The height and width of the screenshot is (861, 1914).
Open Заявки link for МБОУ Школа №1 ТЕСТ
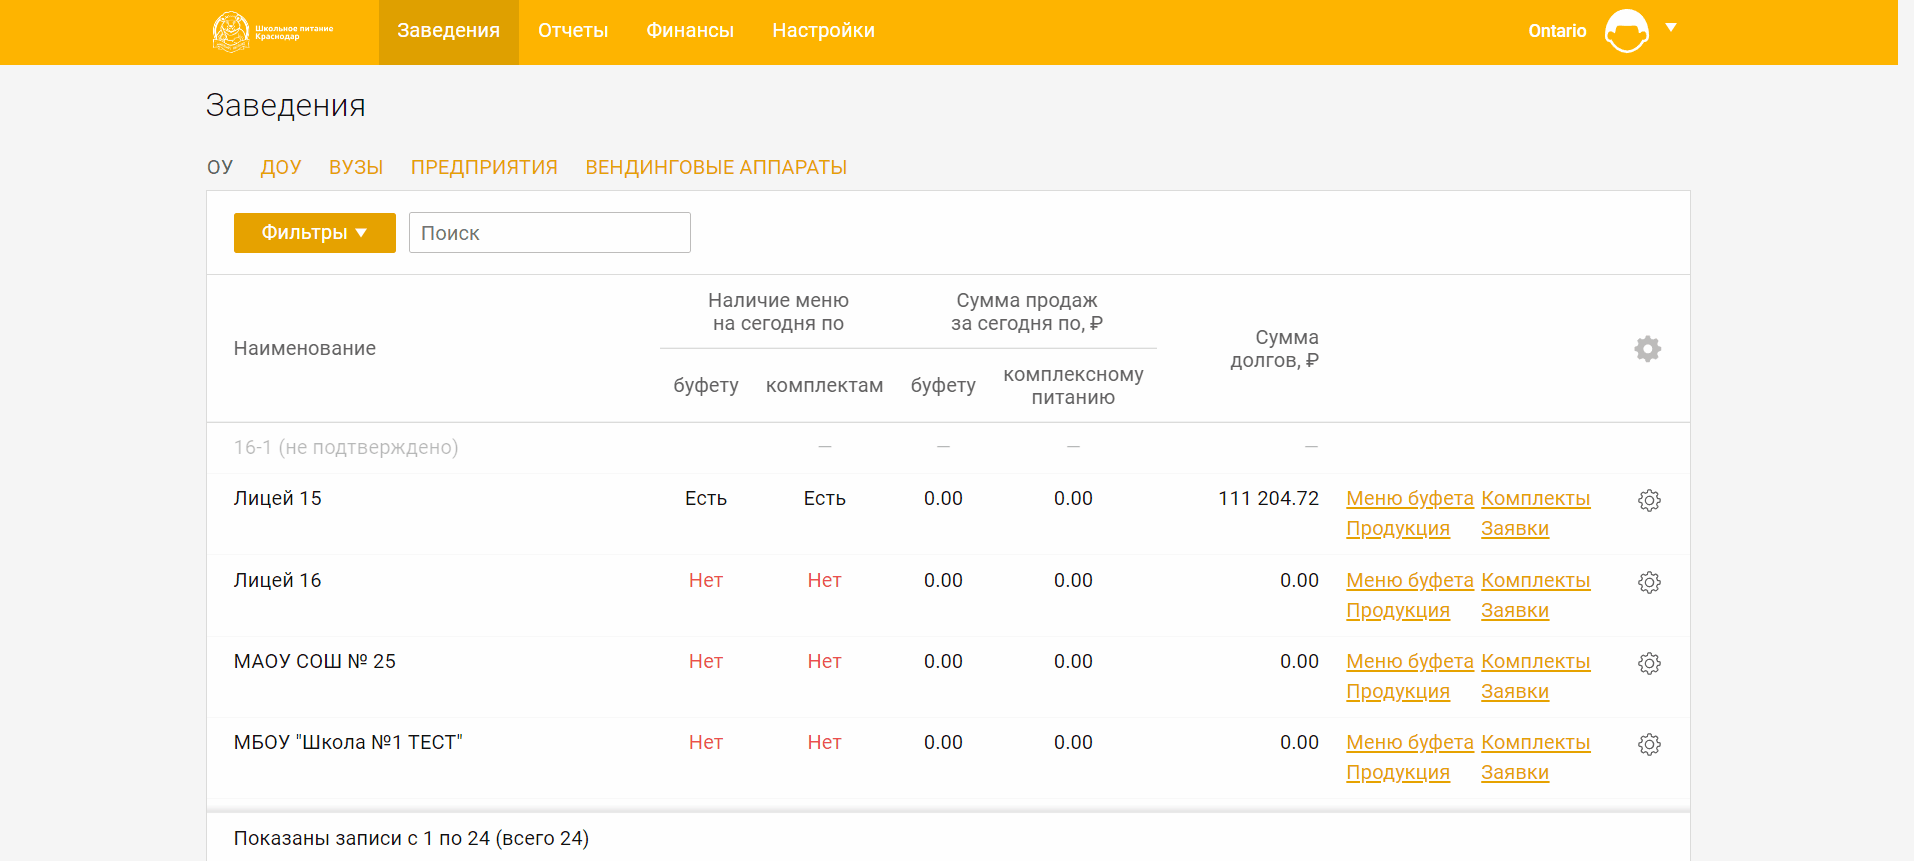[x=1514, y=772]
